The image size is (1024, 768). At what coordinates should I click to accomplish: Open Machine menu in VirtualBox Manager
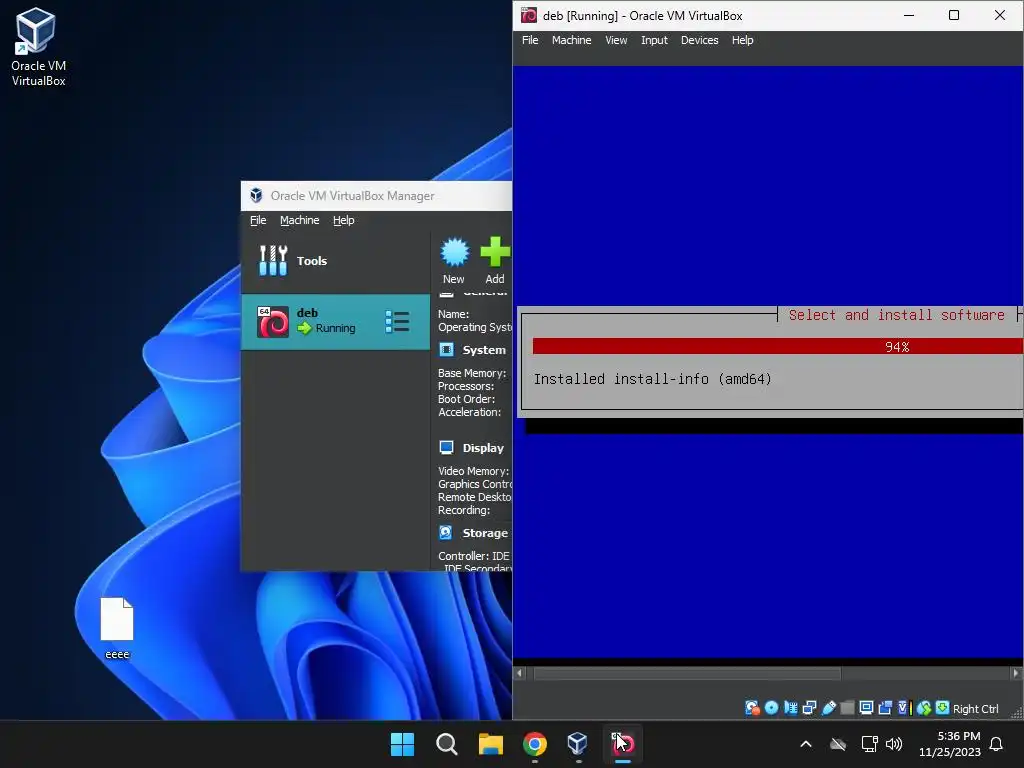click(x=300, y=220)
